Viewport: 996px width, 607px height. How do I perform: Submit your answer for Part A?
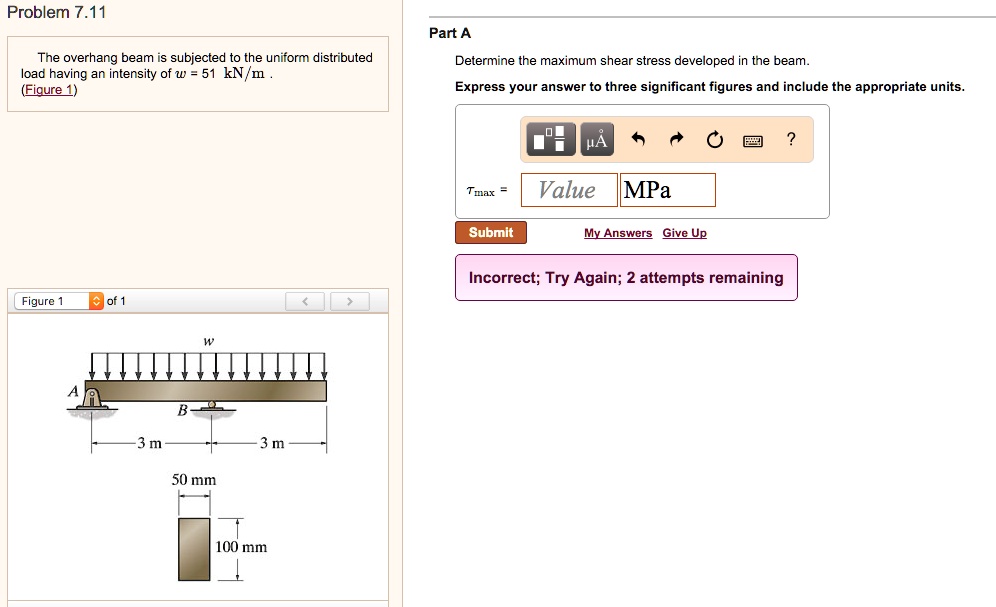[x=490, y=232]
